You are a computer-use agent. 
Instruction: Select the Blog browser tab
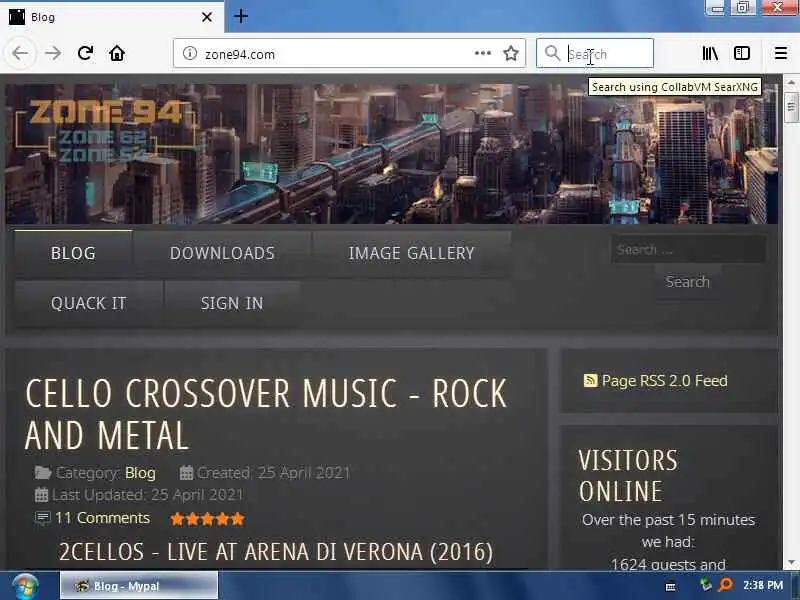pos(112,17)
